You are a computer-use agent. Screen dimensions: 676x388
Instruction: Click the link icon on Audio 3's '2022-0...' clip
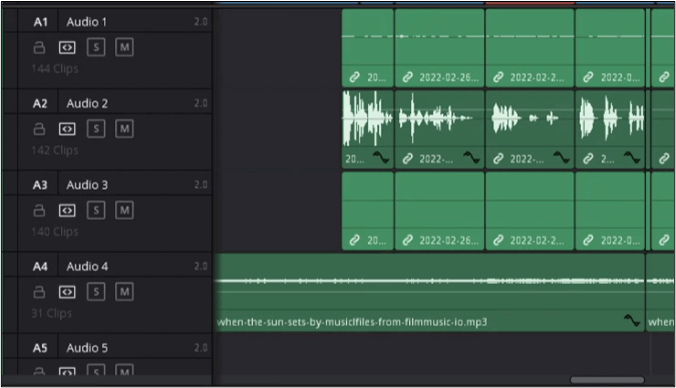(588, 241)
